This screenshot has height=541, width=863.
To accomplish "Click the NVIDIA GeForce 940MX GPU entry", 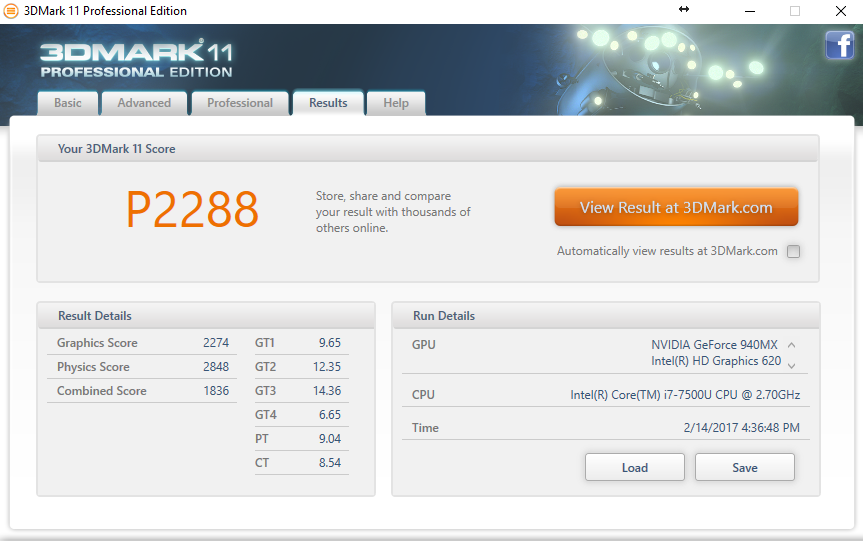I will click(714, 345).
